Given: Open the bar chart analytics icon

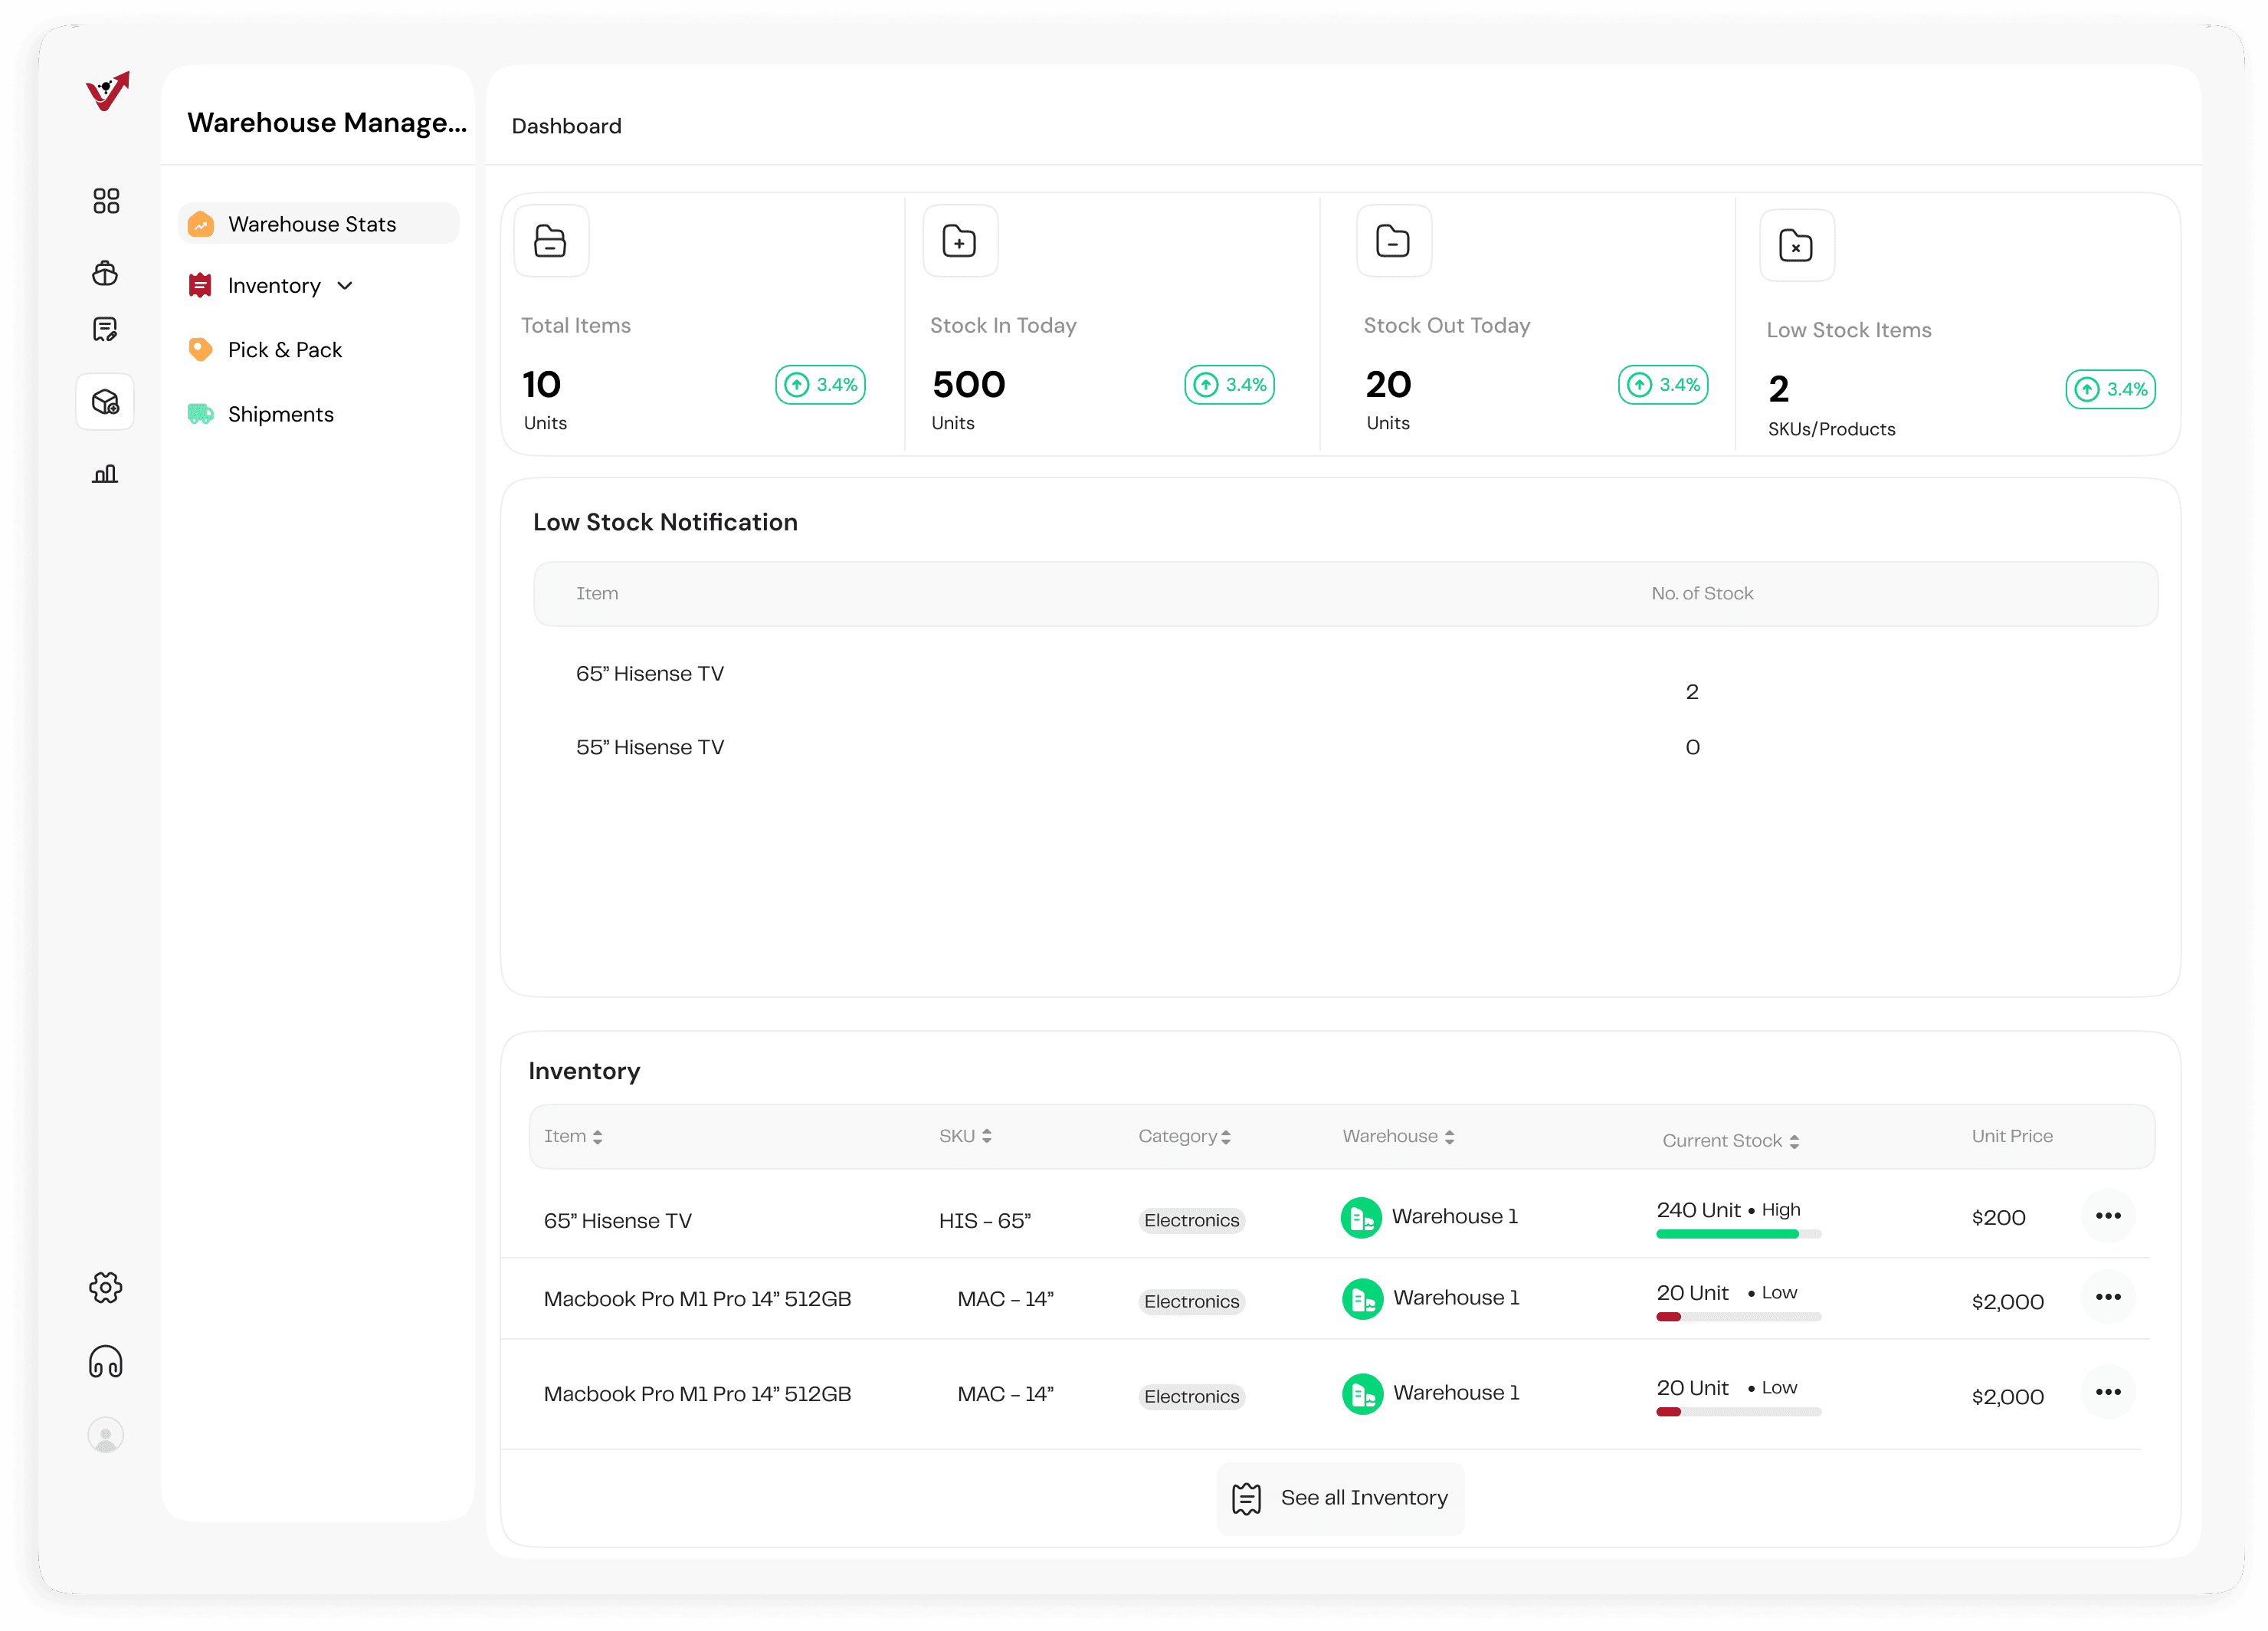Looking at the screenshot, I should coord(106,474).
